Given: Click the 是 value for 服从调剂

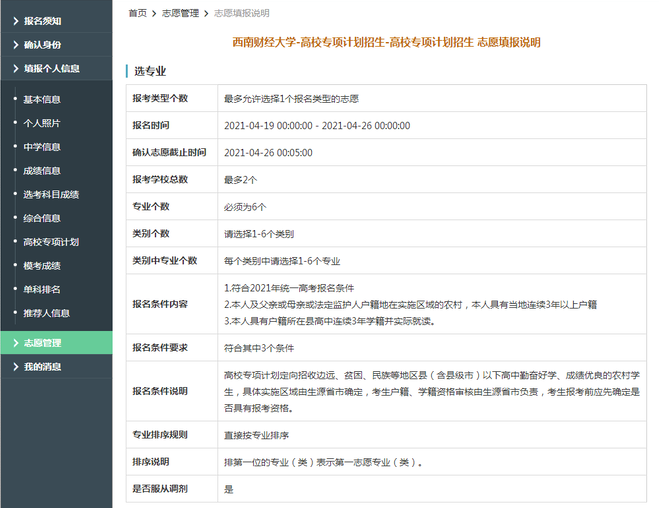Looking at the screenshot, I should [x=229, y=489].
